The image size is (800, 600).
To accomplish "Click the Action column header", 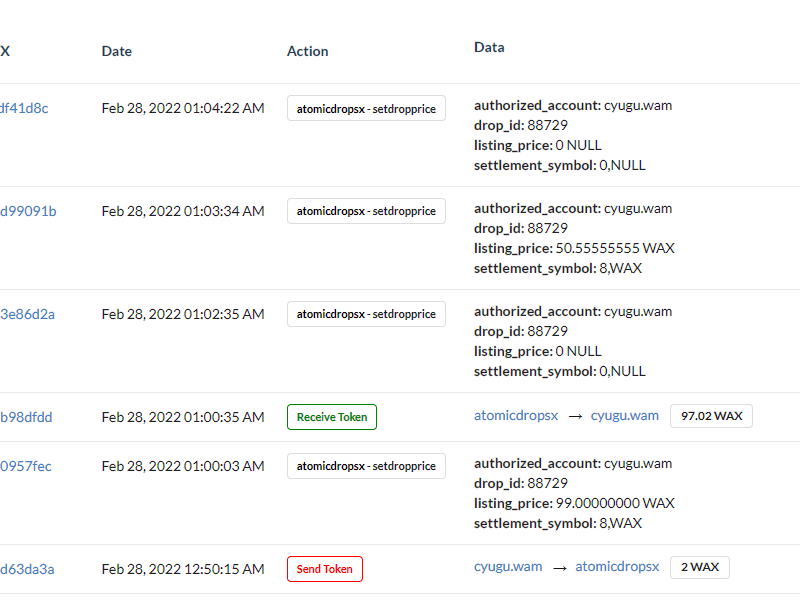I will coord(308,52).
